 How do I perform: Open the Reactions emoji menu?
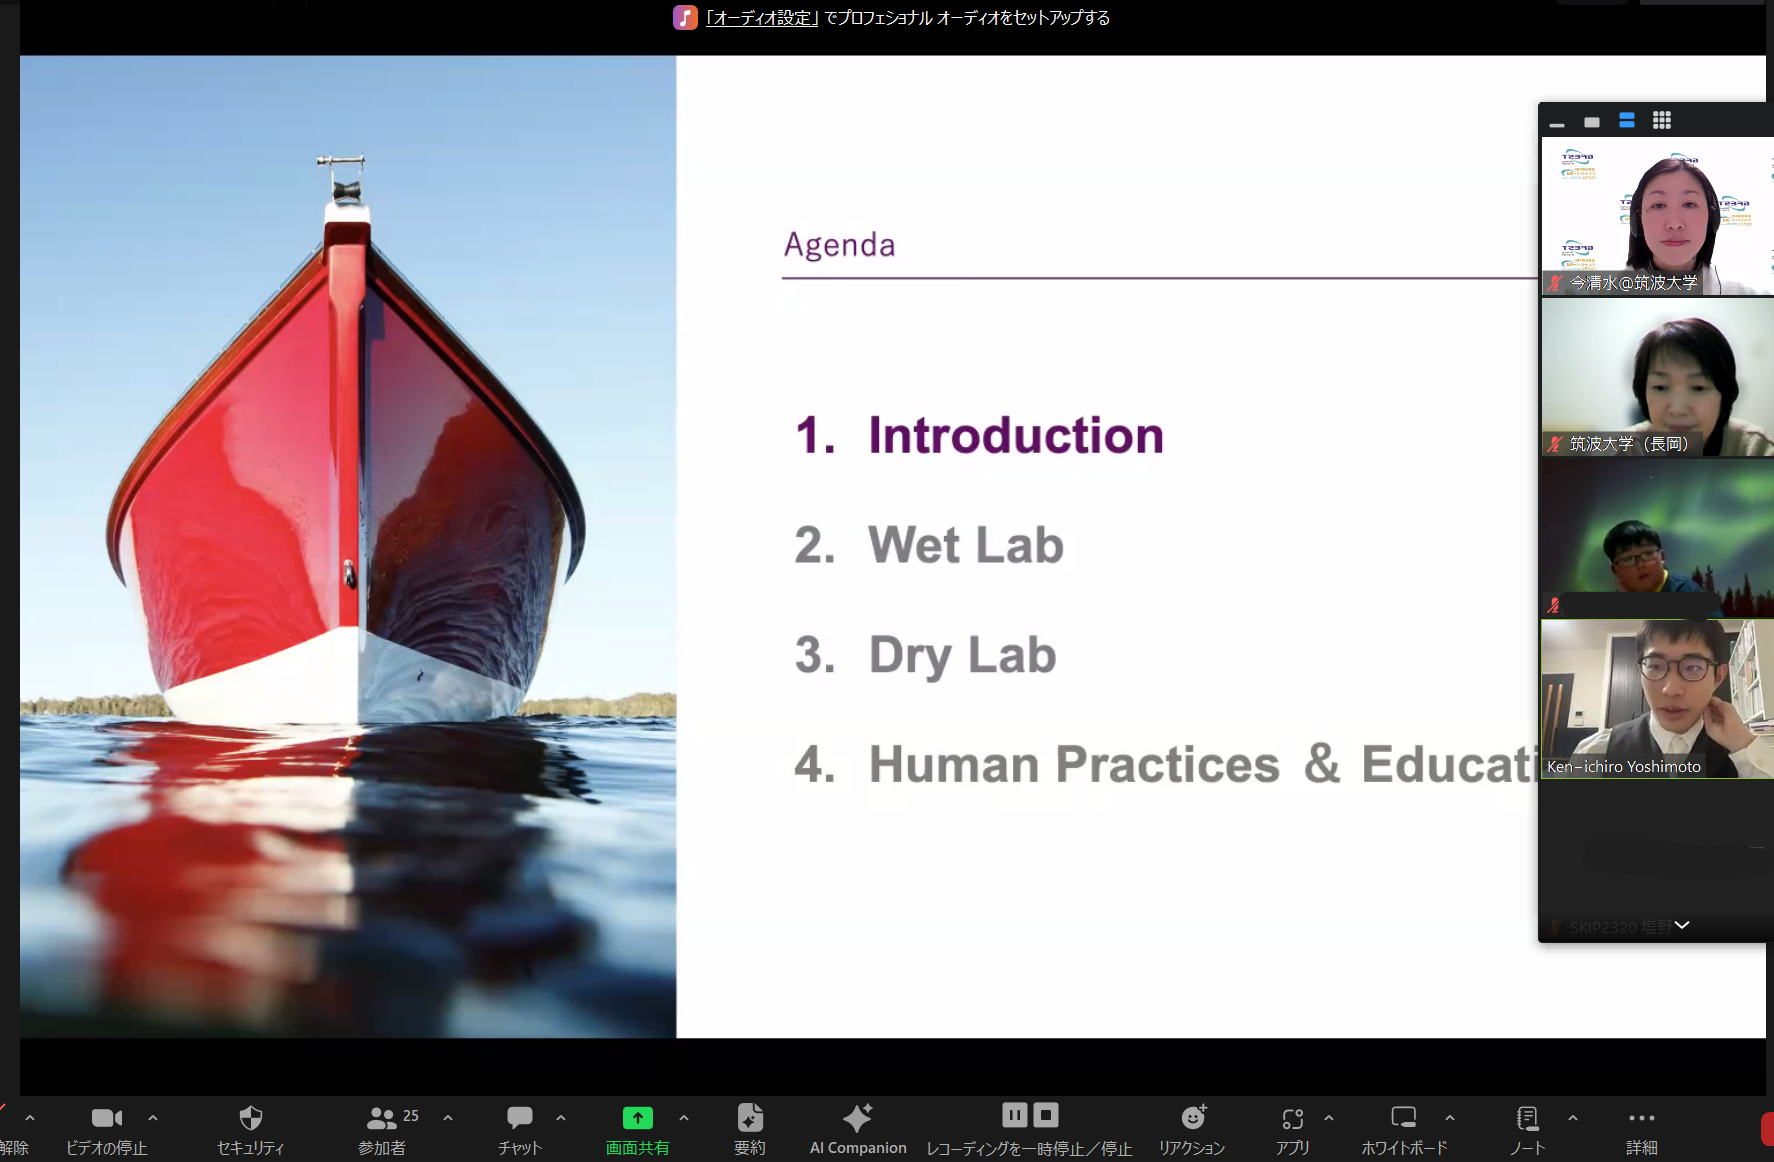click(1192, 1118)
